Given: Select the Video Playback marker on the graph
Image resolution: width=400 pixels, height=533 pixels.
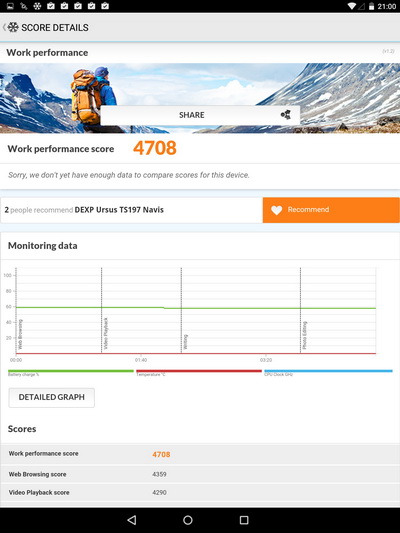Looking at the screenshot, I should (106, 333).
